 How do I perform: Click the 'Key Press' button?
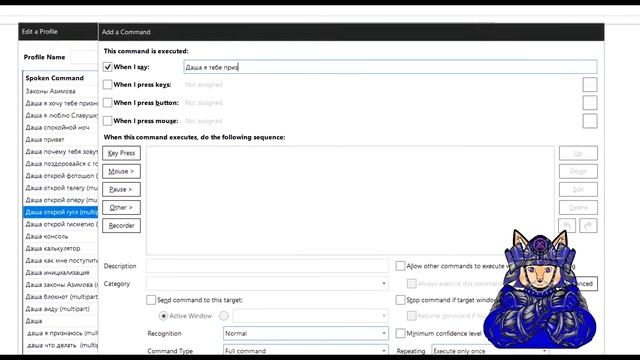pos(121,153)
